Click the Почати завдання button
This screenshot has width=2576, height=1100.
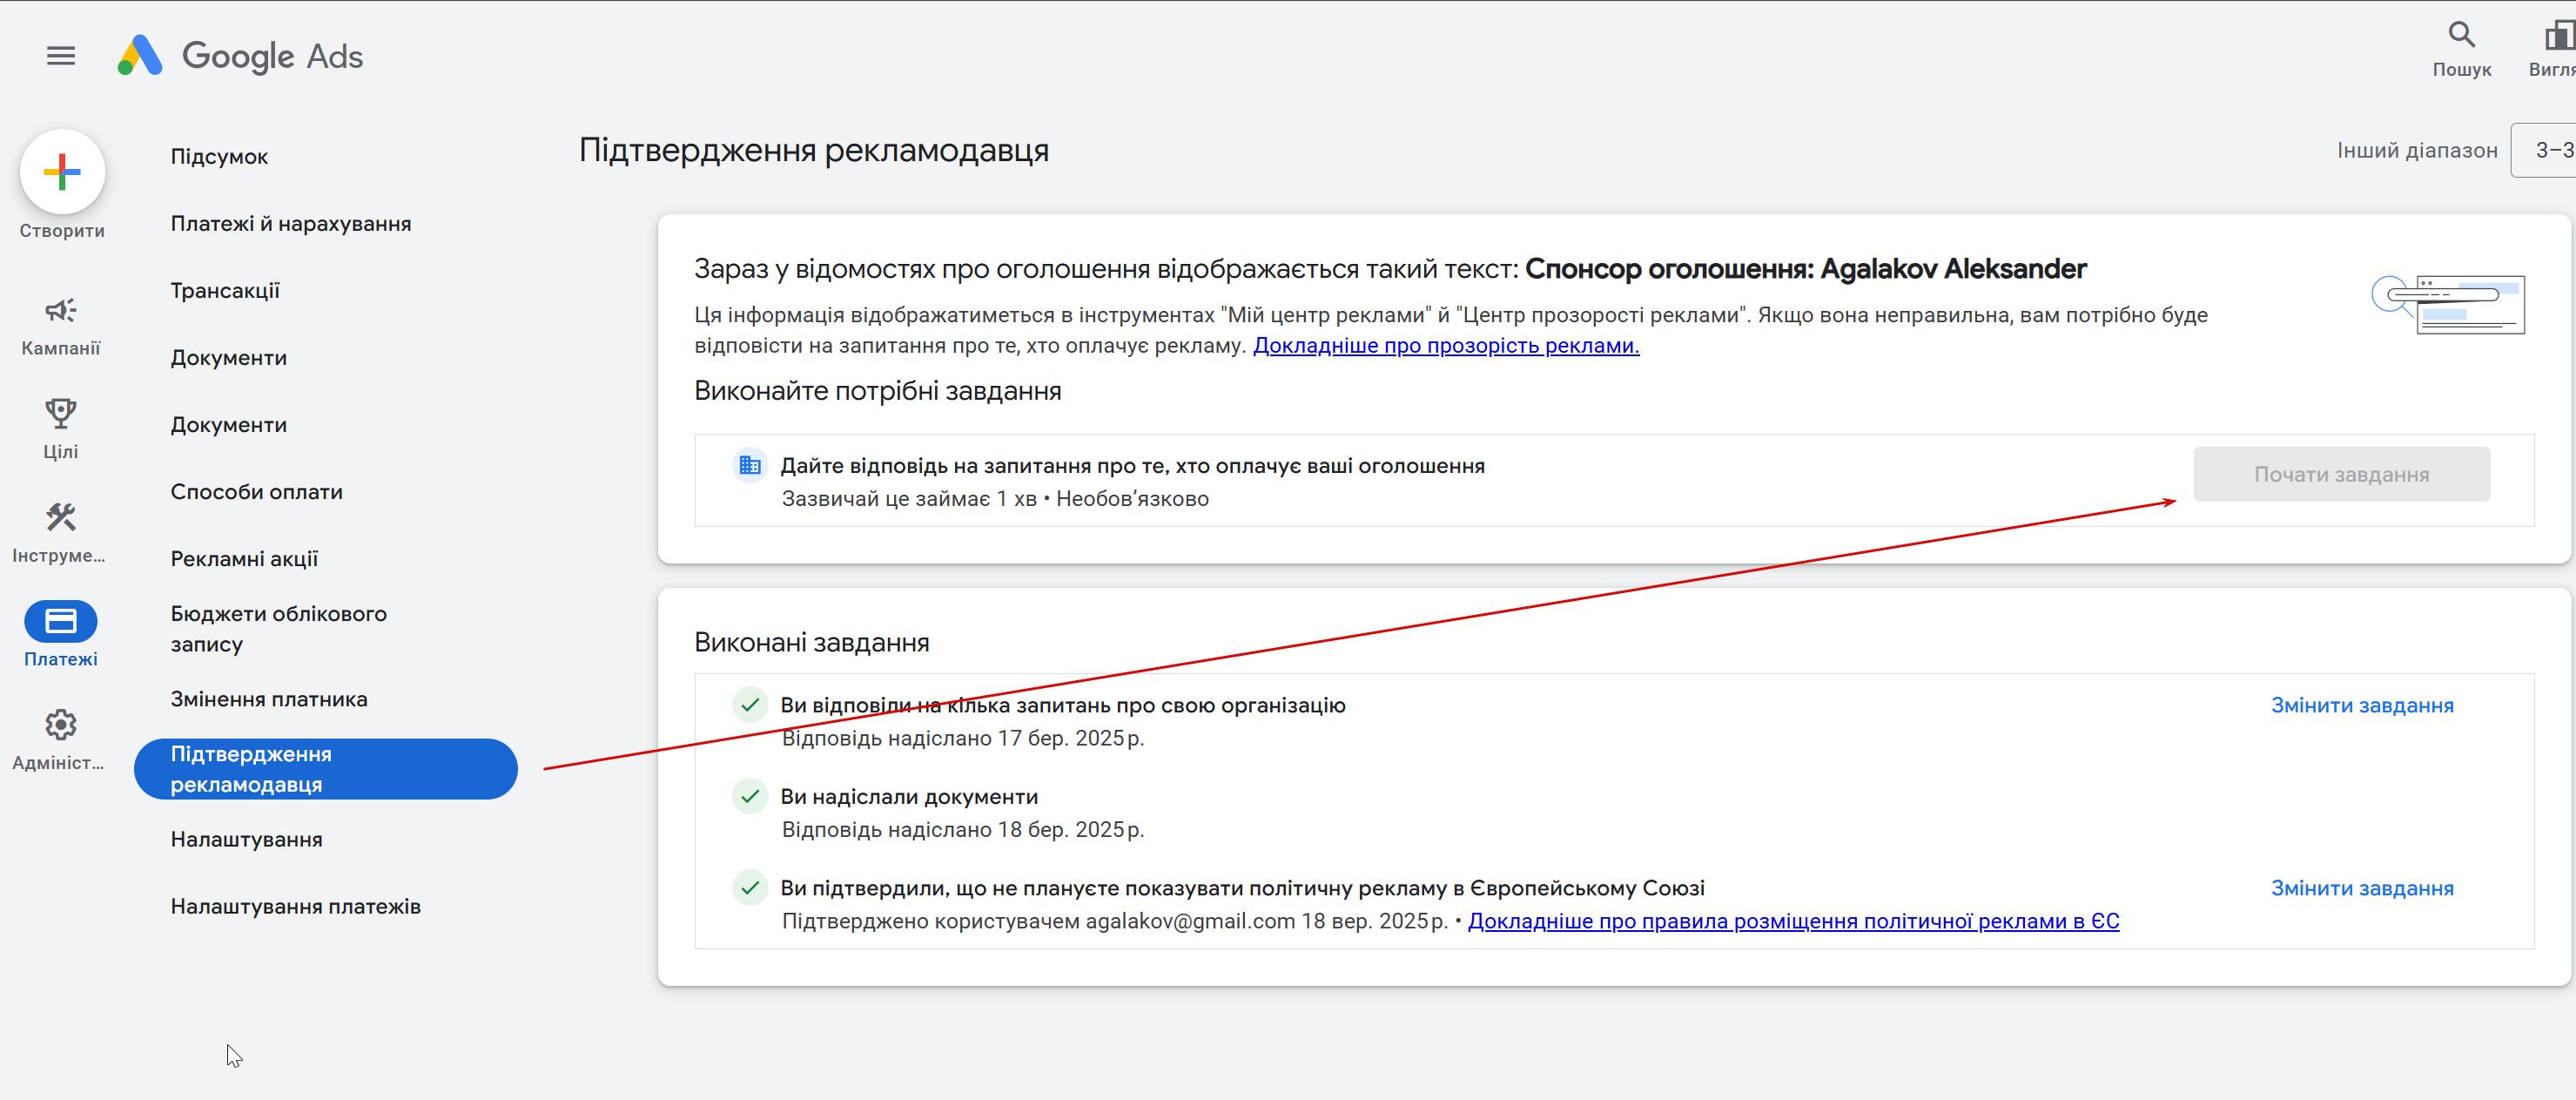point(2340,475)
